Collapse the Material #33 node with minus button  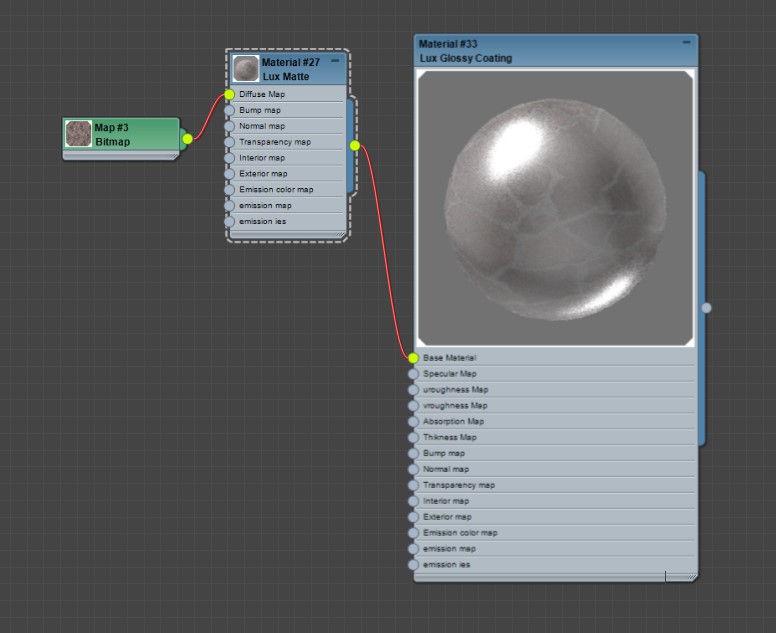click(686, 43)
